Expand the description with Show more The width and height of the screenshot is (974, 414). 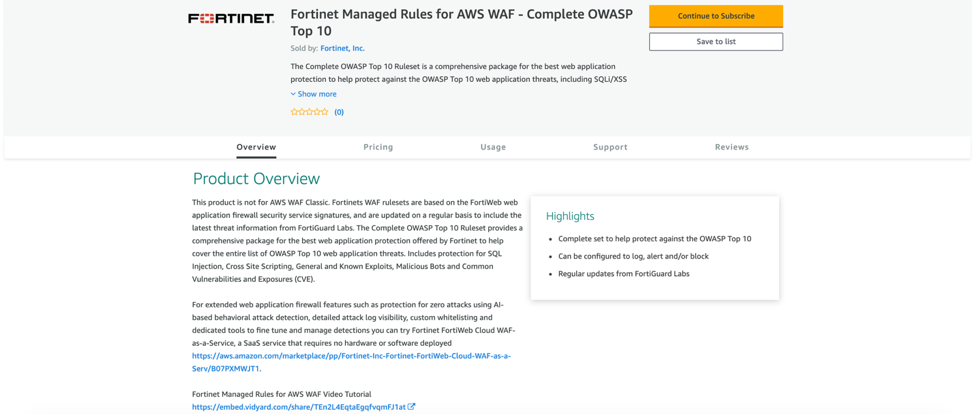(x=314, y=94)
